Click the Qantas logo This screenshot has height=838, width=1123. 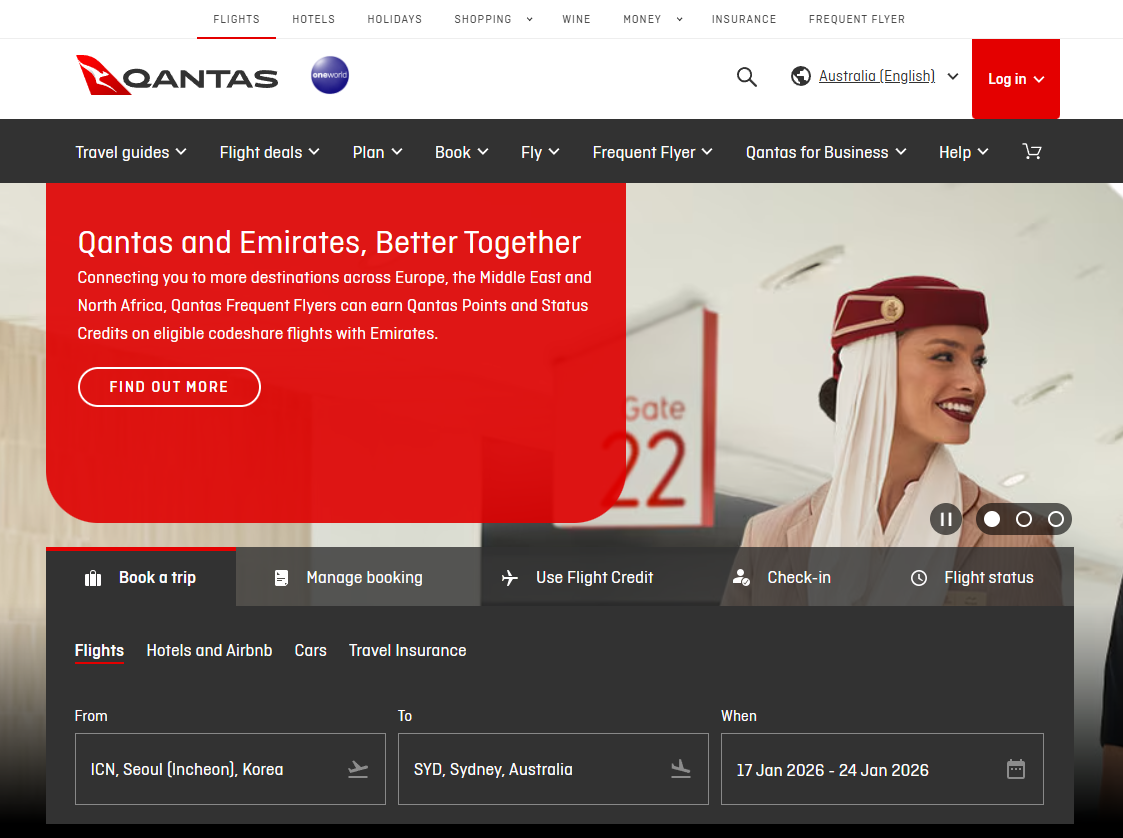coord(177,75)
